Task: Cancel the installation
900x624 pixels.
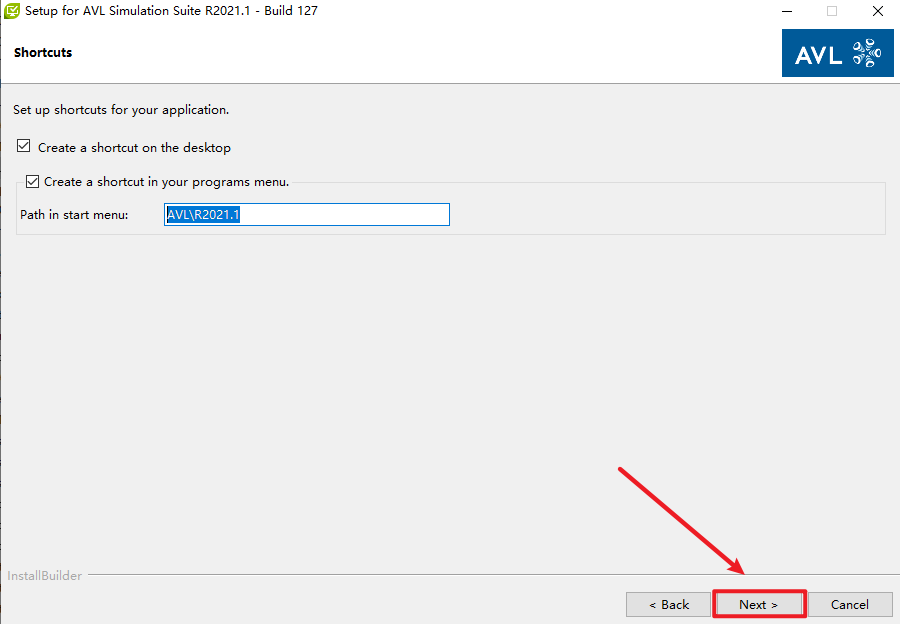Action: click(849, 604)
